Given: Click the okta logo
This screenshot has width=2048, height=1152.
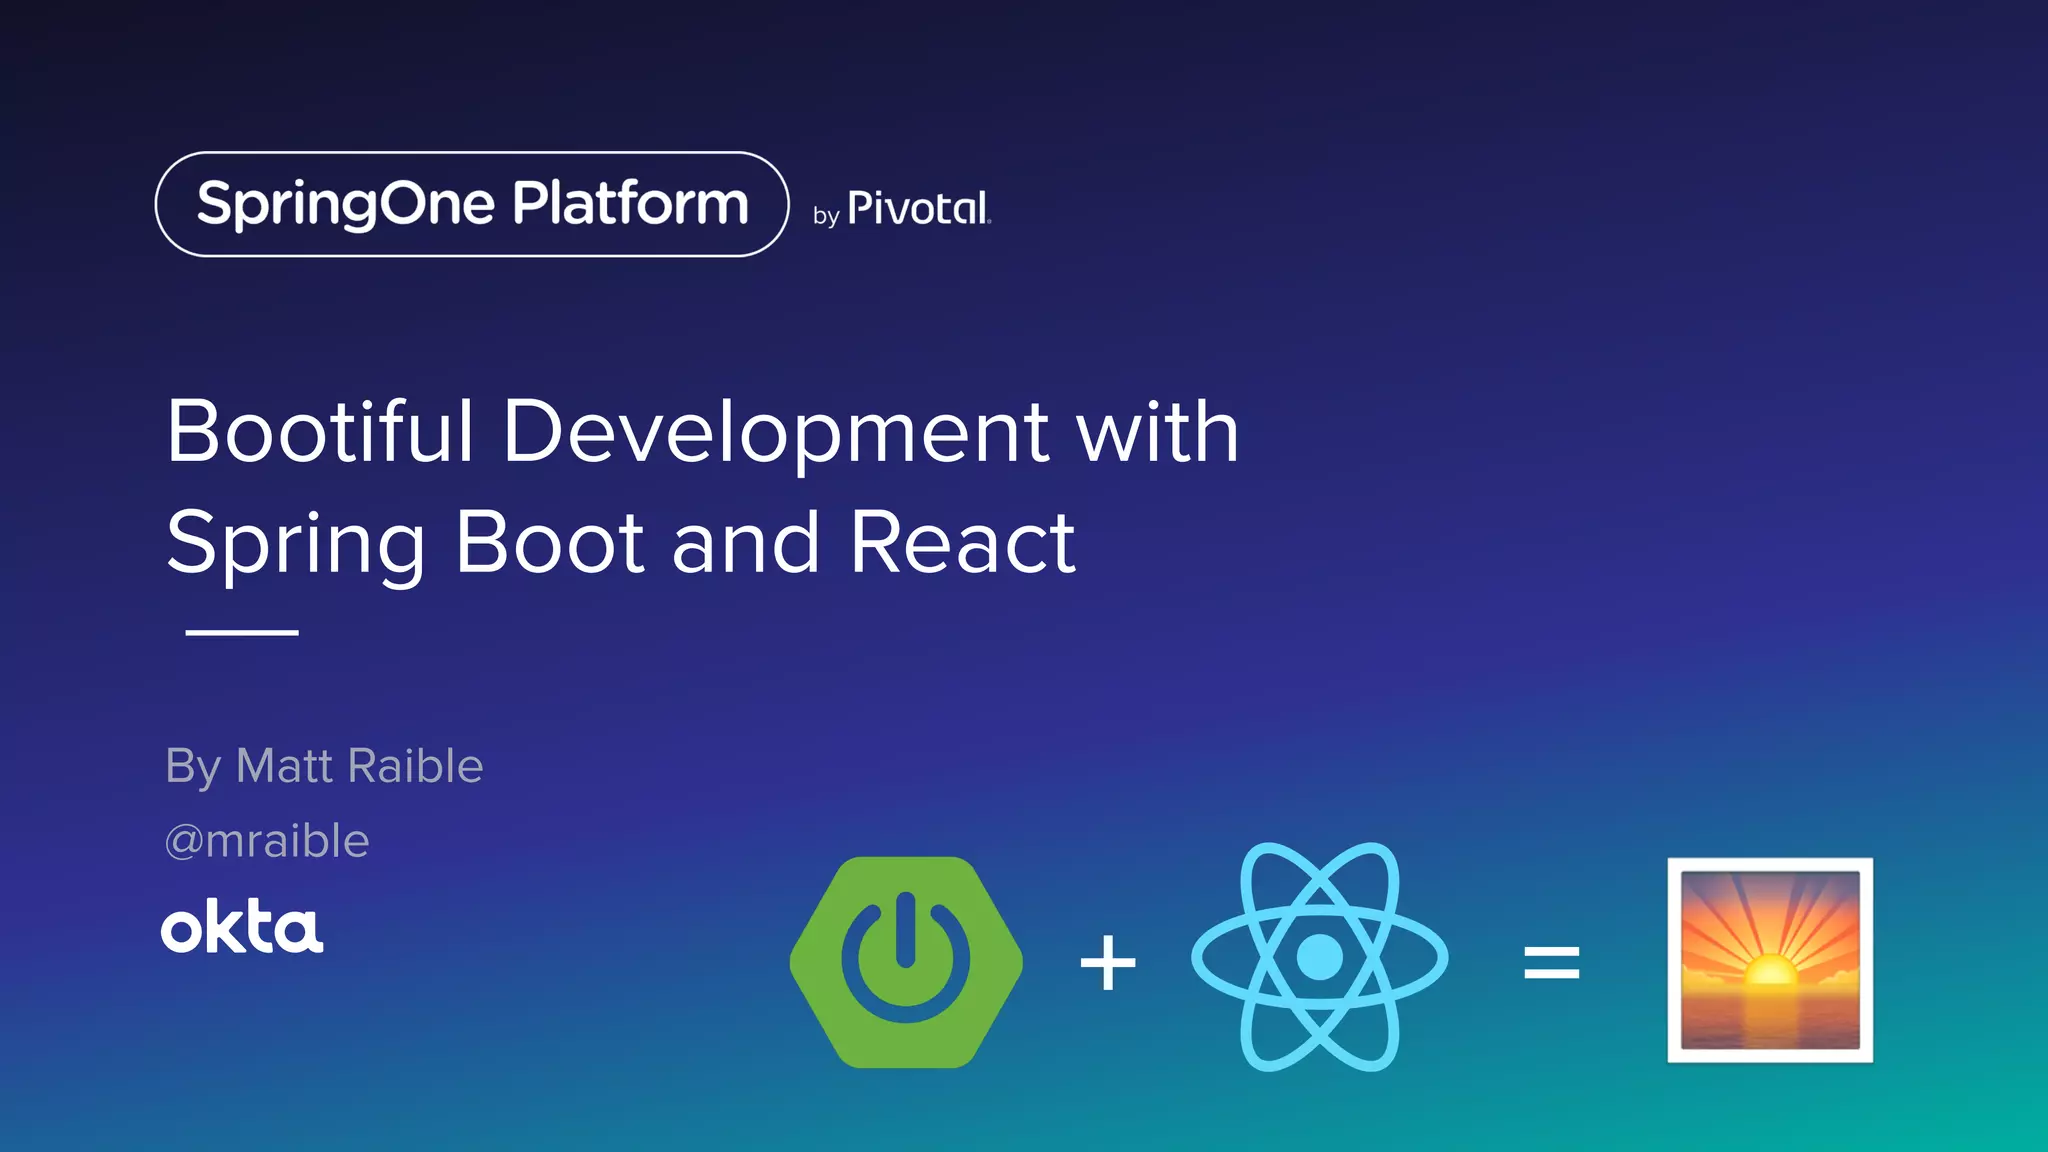Looking at the screenshot, I should pos(242,927).
